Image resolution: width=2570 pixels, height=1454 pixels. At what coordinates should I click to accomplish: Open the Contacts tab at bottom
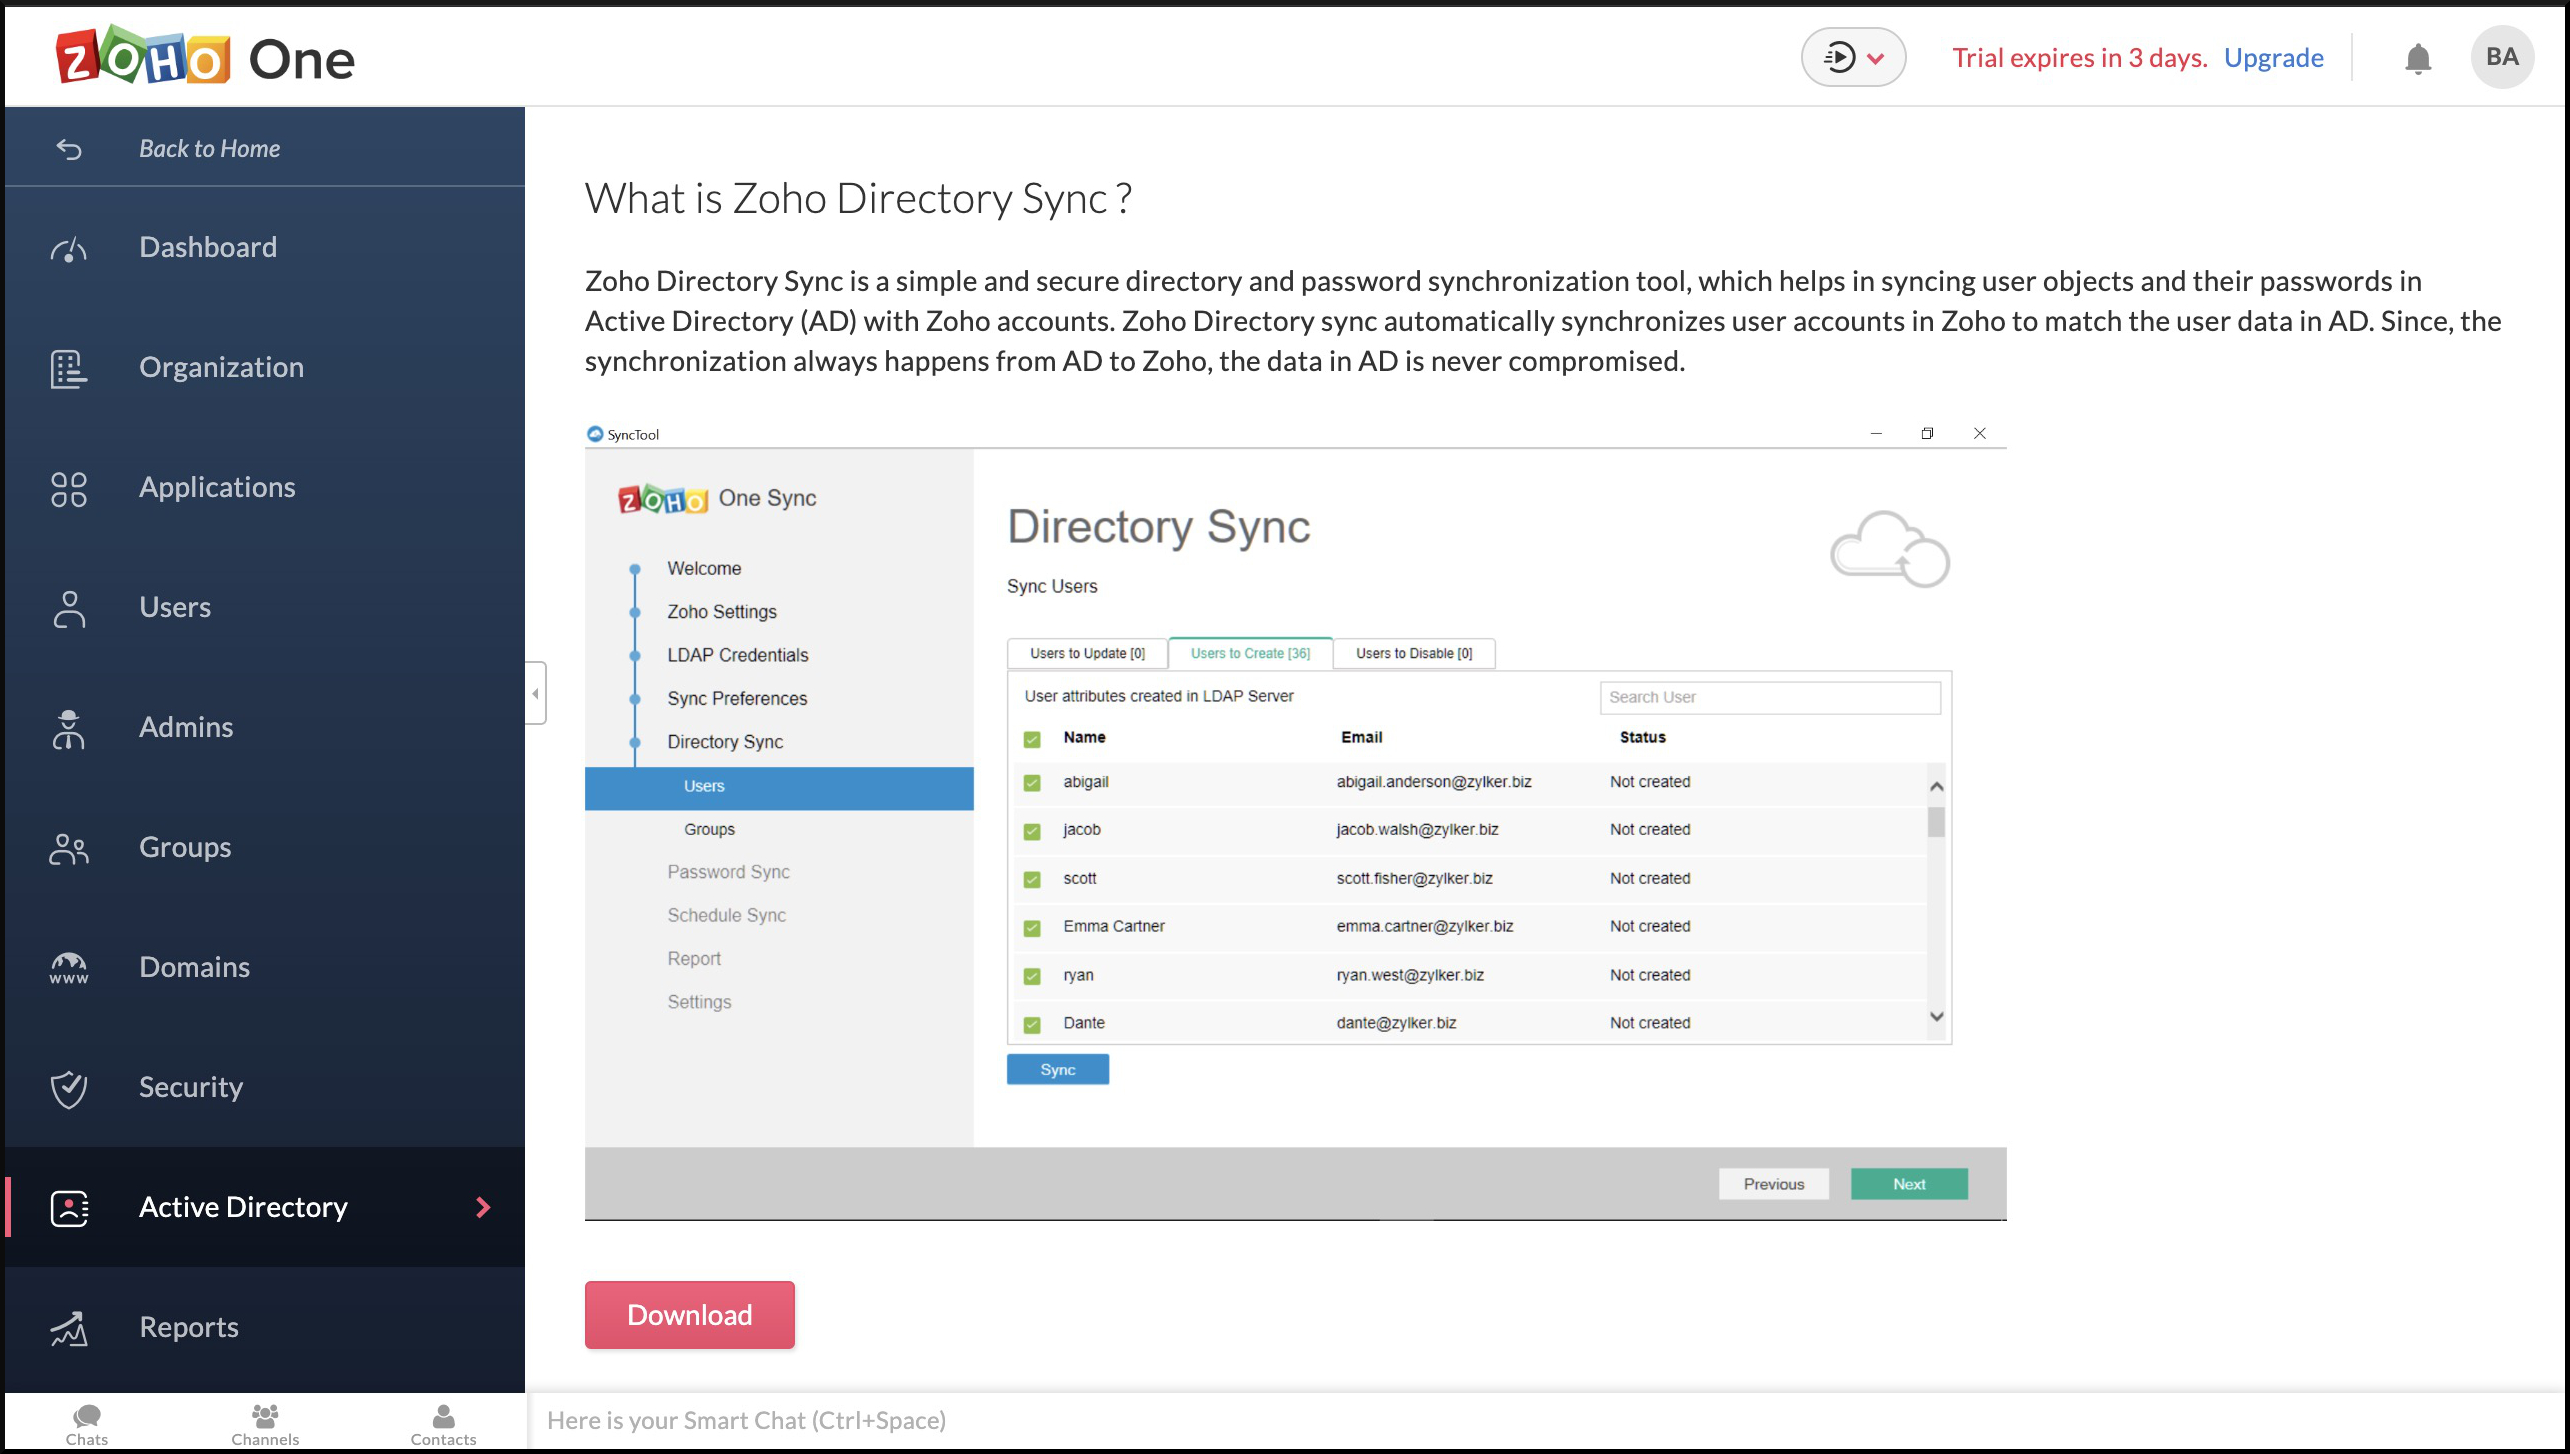(x=443, y=1424)
